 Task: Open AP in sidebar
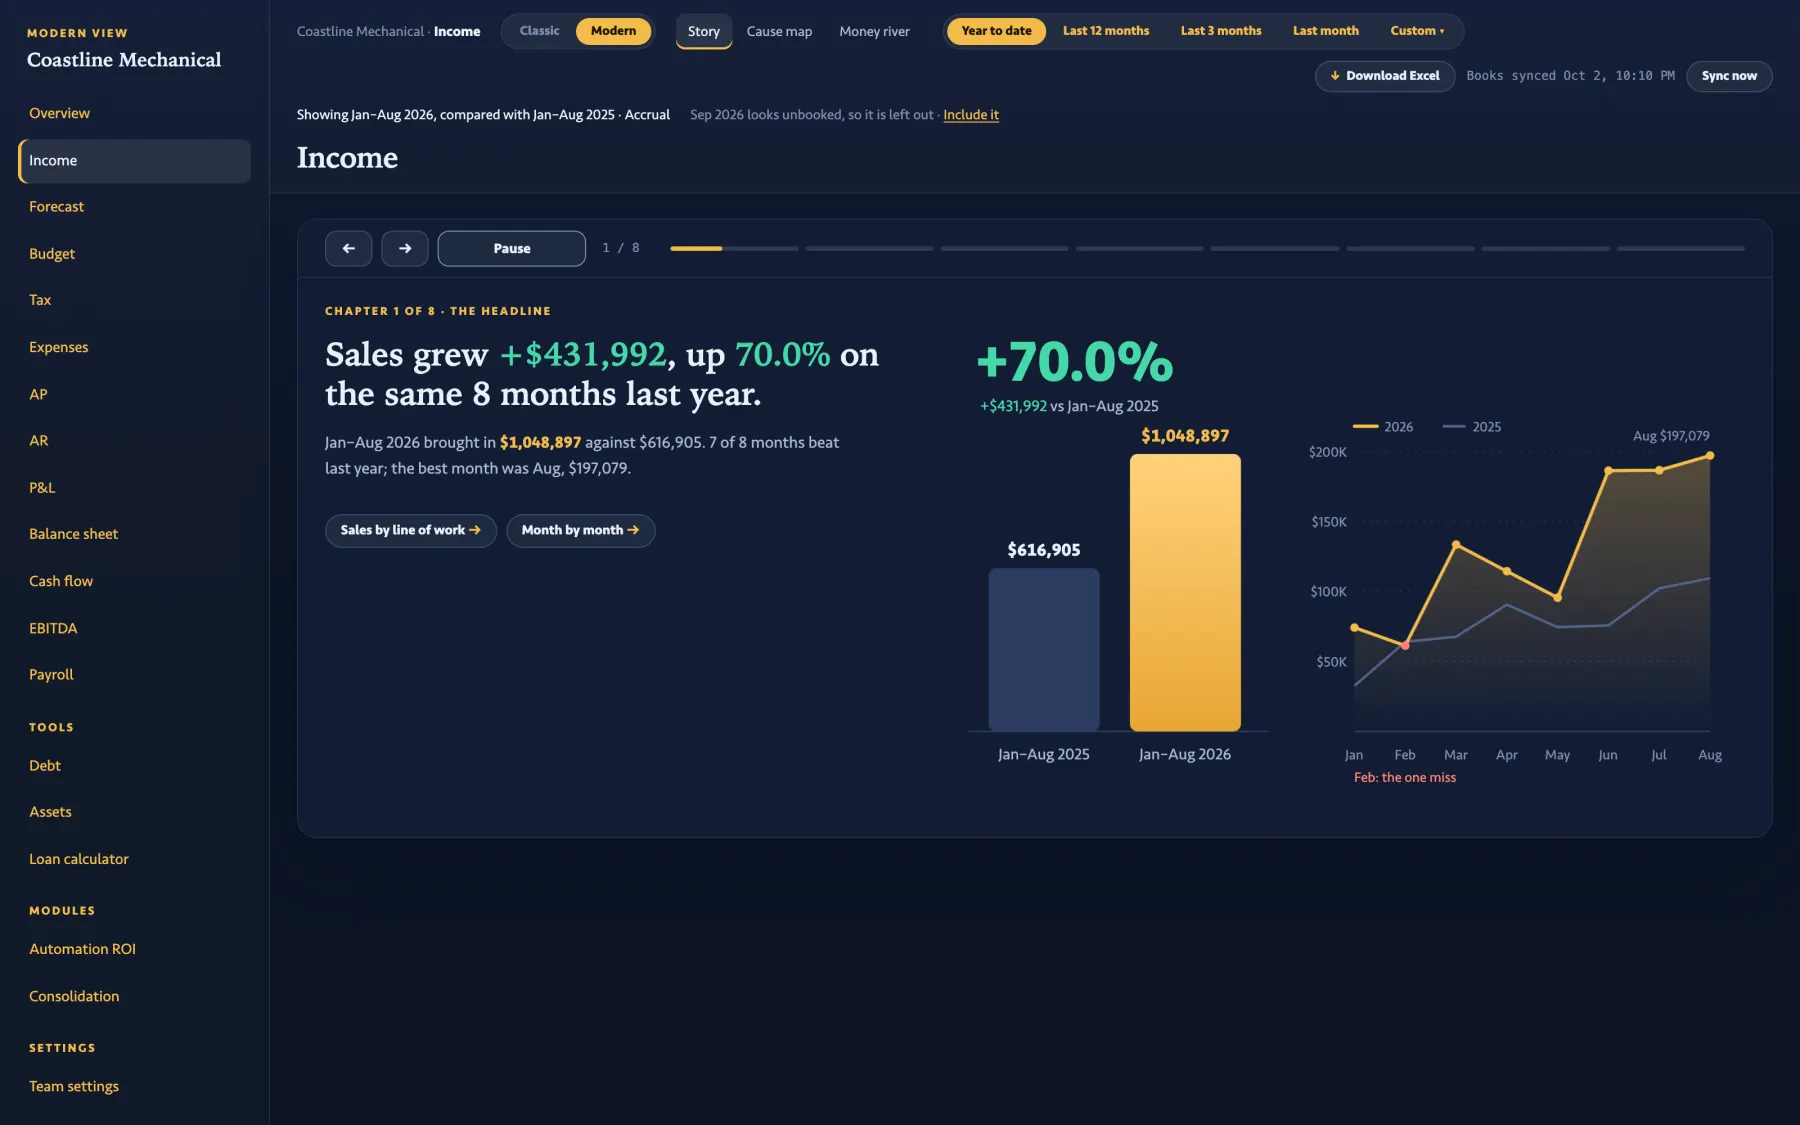(x=134, y=394)
